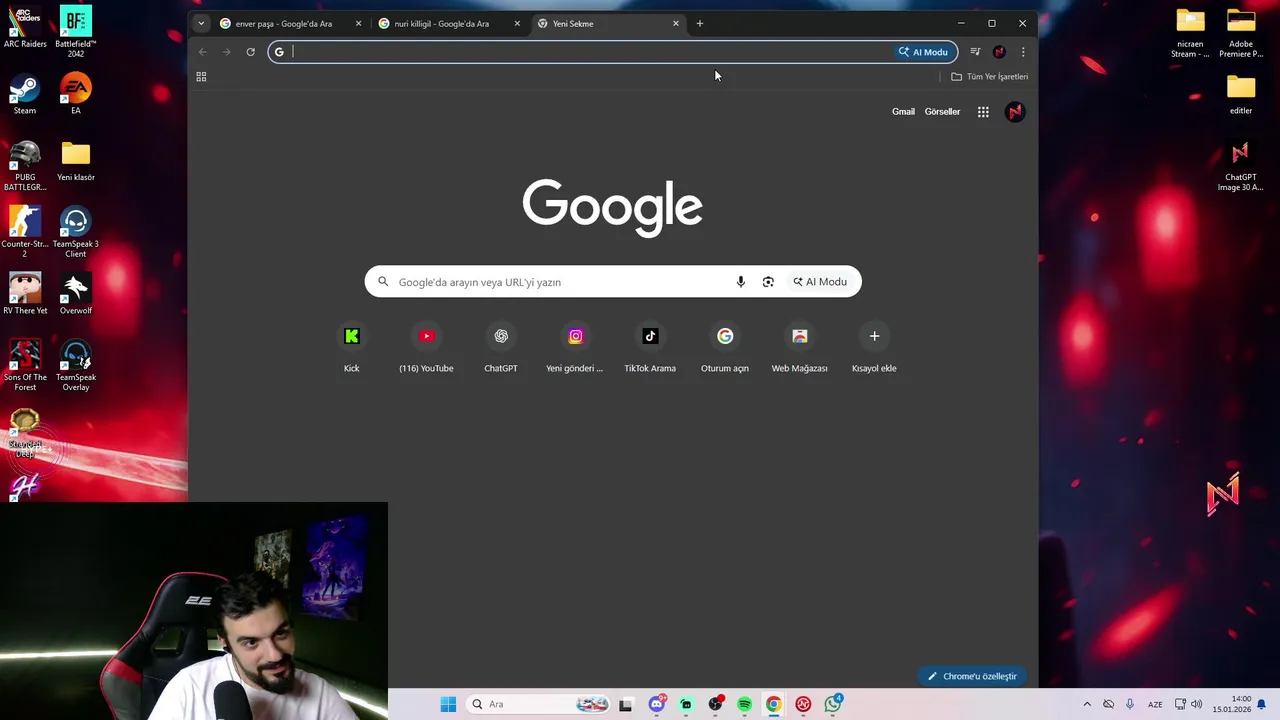Open the Chrome three-dot menu
This screenshot has width=1280, height=720.
pyautogui.click(x=1023, y=52)
